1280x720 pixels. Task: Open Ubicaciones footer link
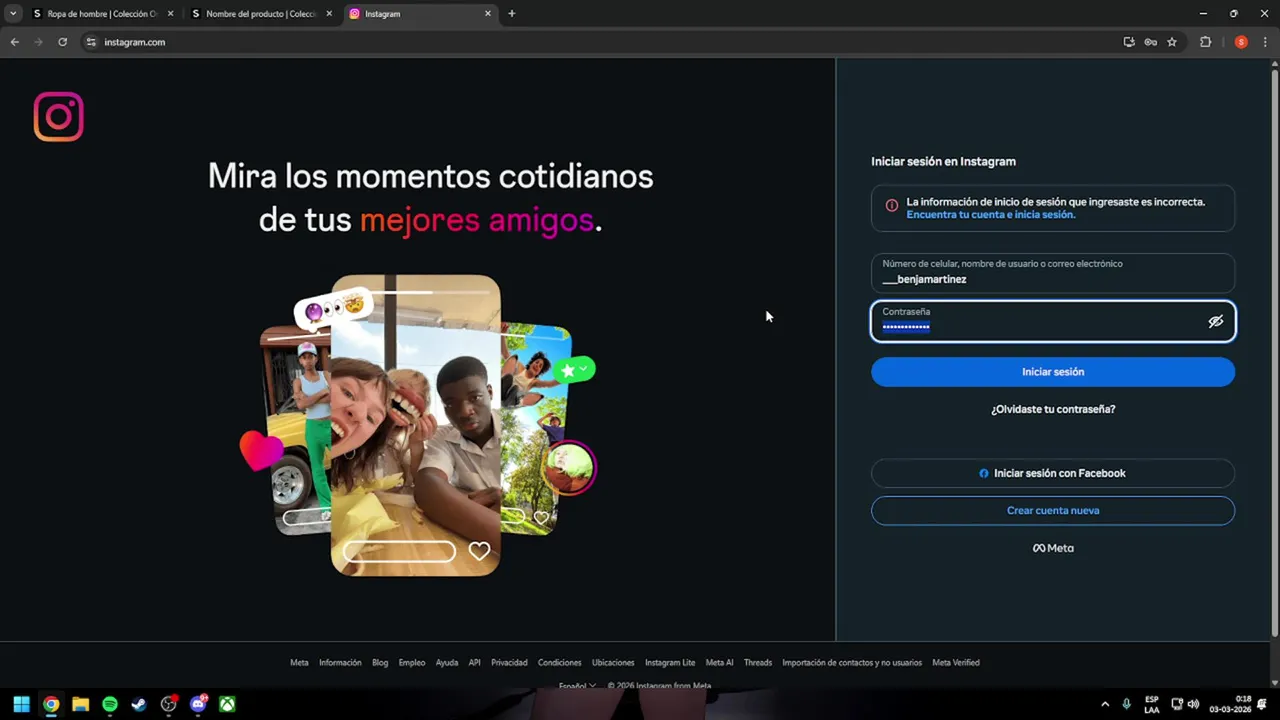point(613,663)
